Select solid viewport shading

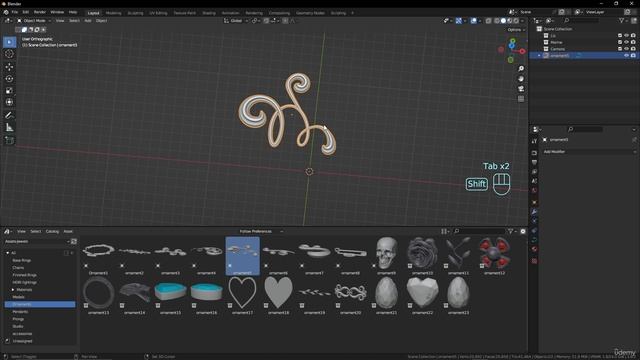pos(503,21)
